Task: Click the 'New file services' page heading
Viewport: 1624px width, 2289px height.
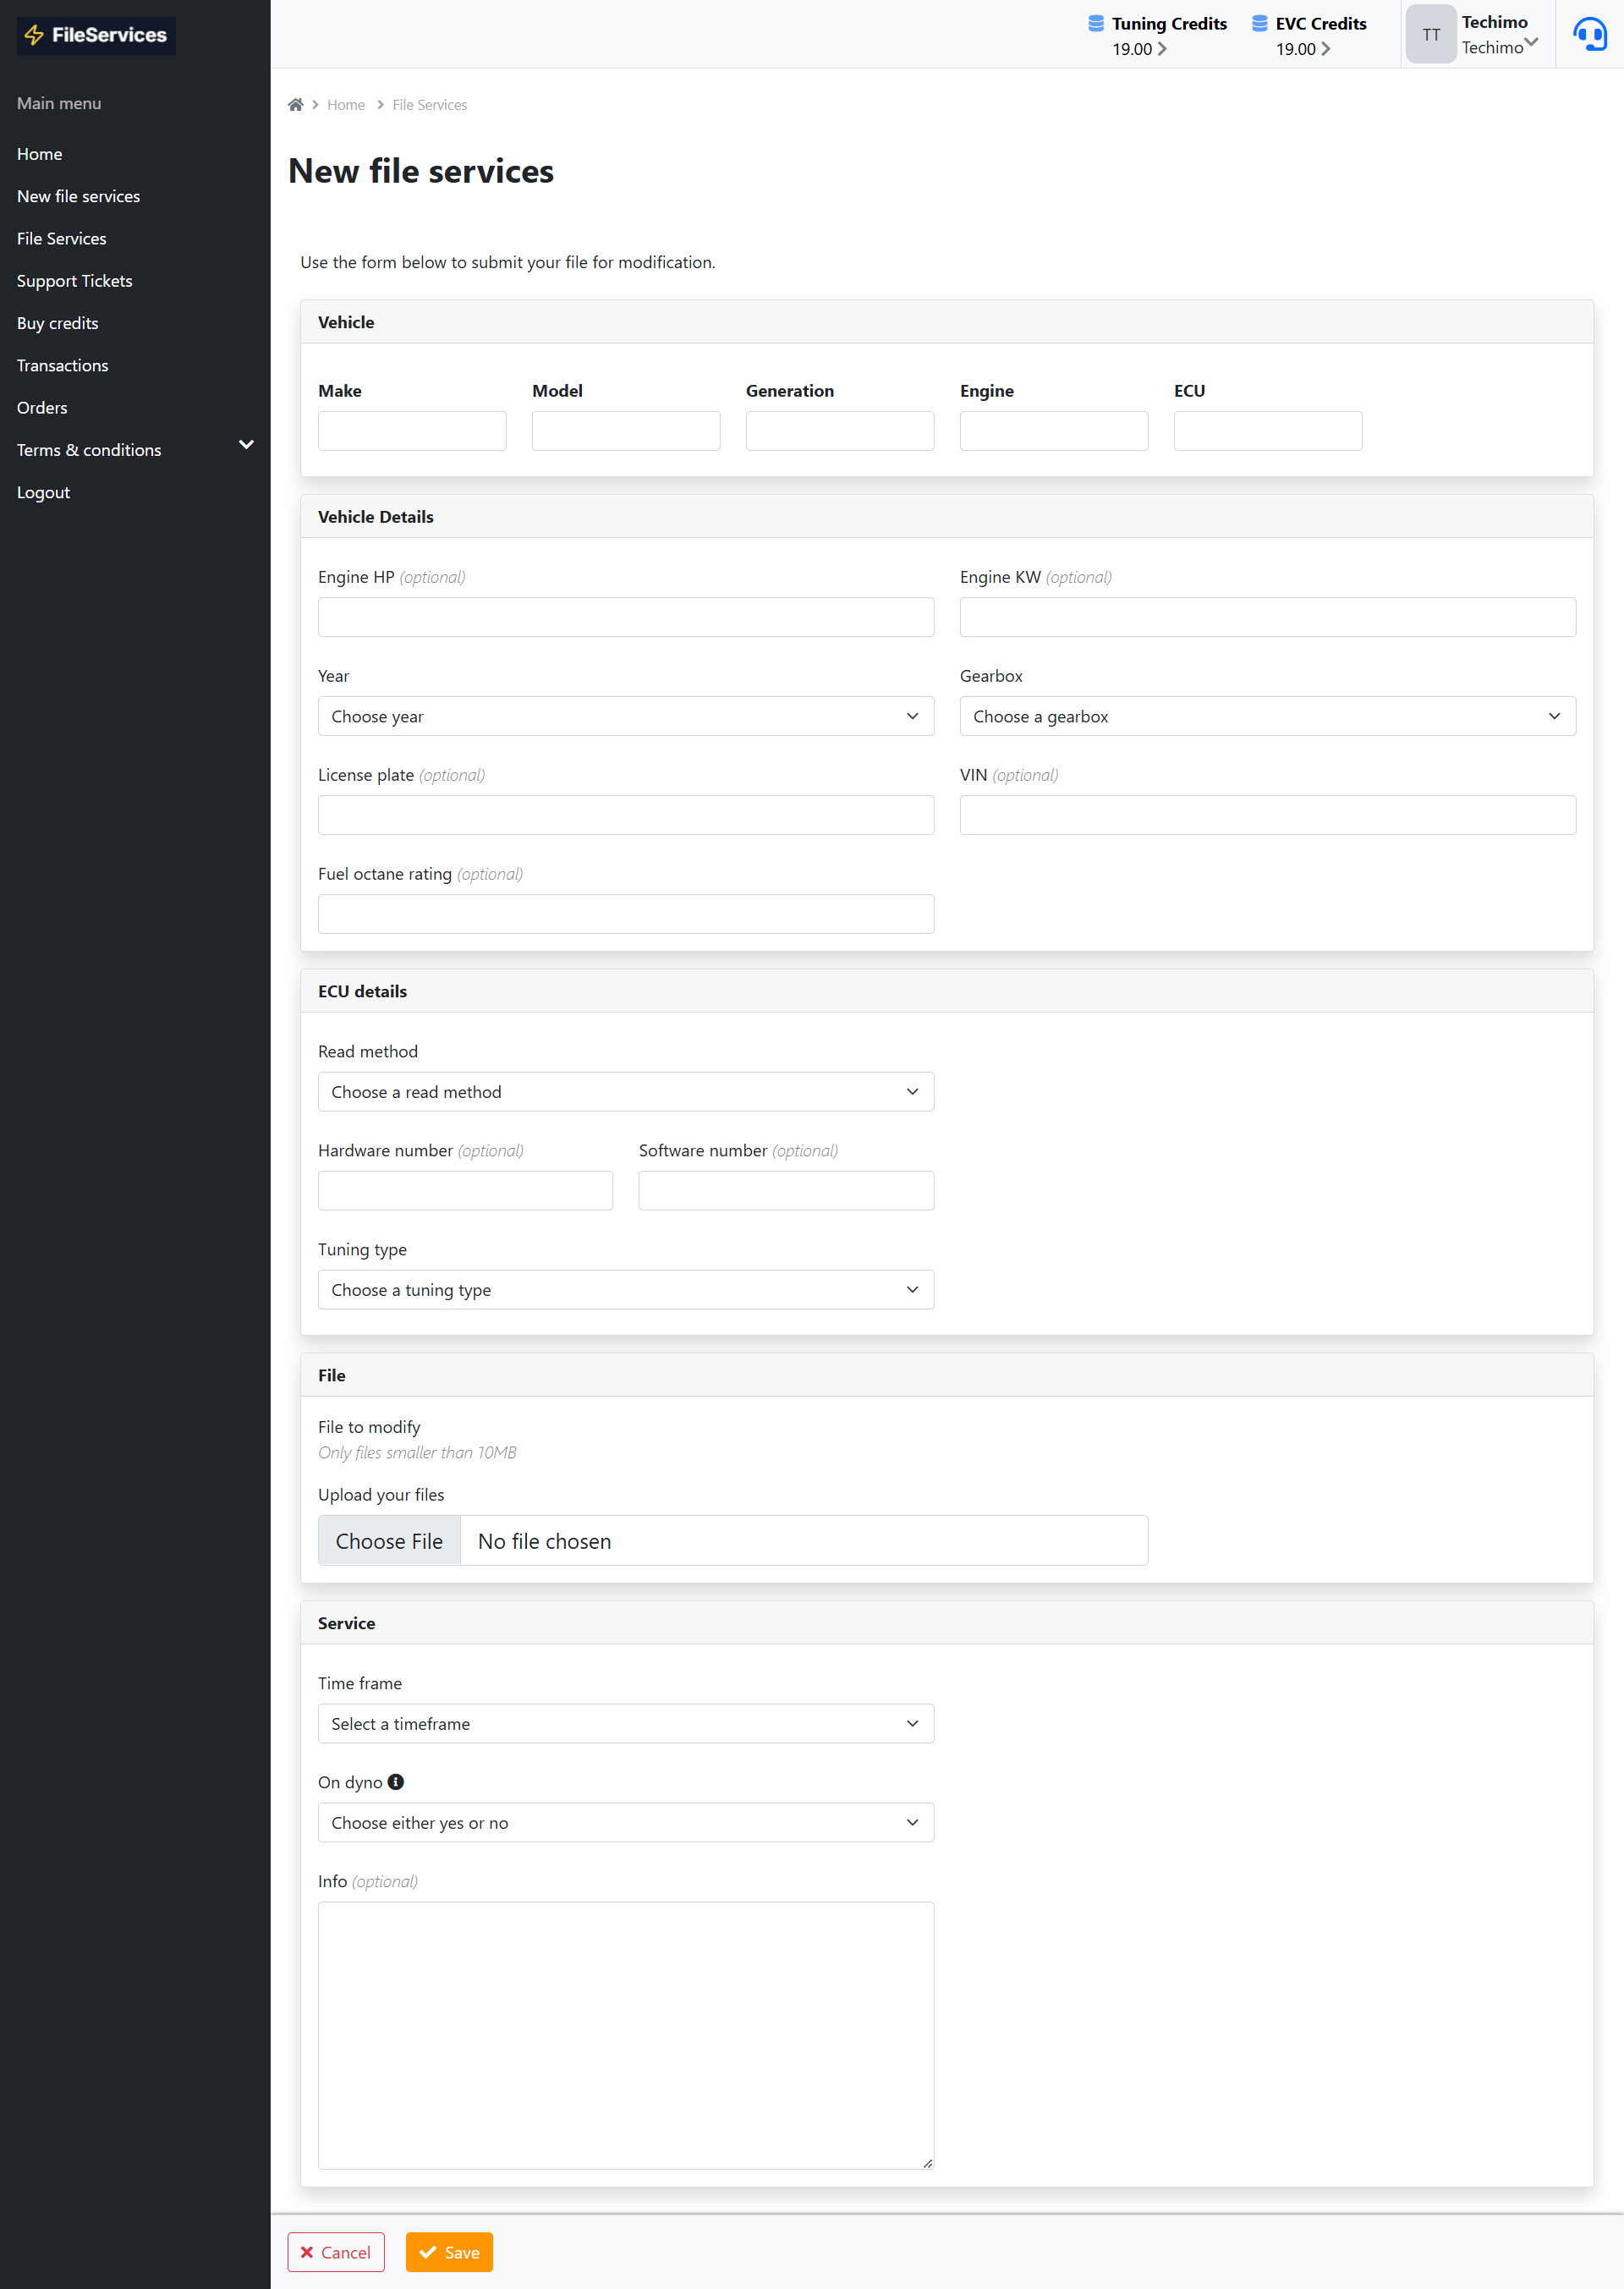Action: pos(421,171)
